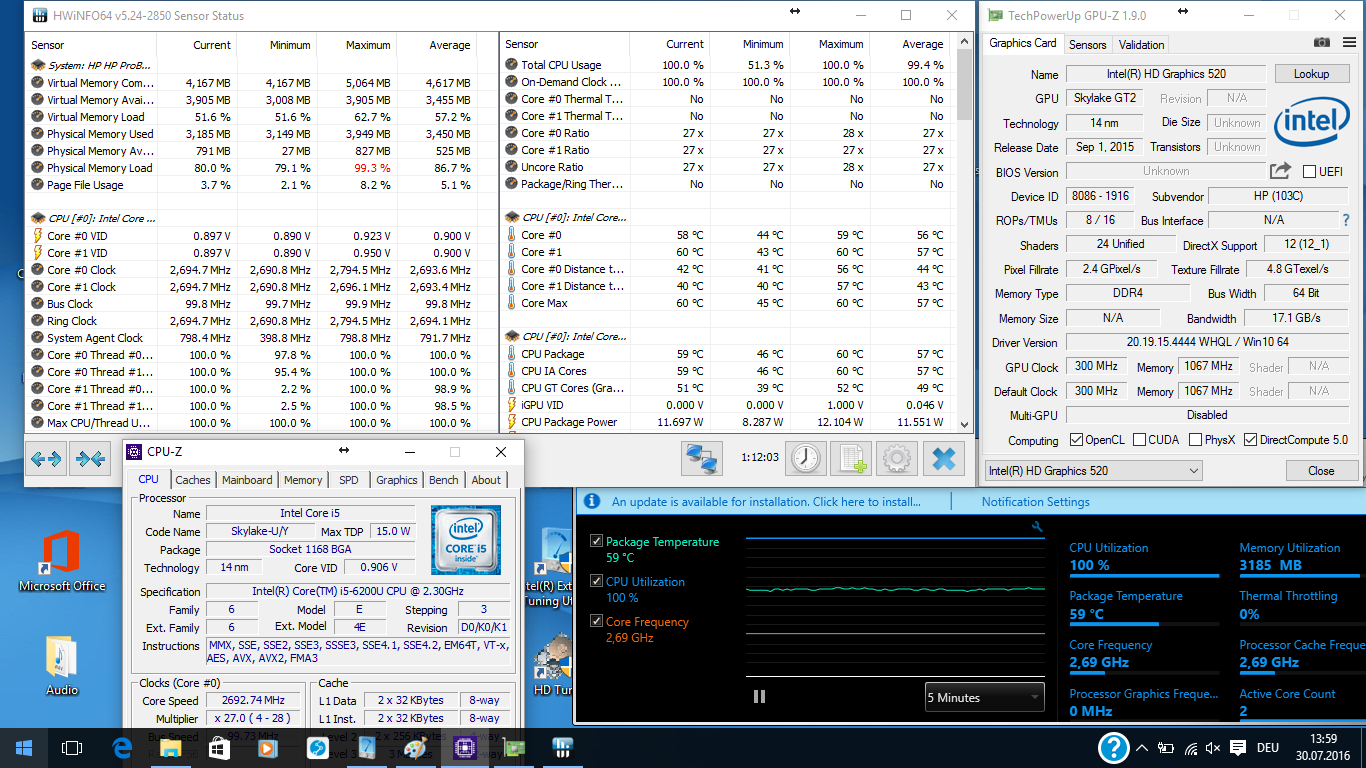Click the update available installation link
Viewport: 1366px width, 768px height.
click(766, 502)
